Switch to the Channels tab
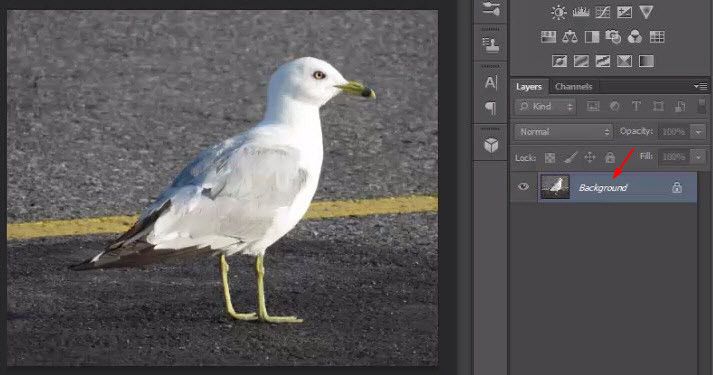This screenshot has height=375, width=713. (573, 86)
